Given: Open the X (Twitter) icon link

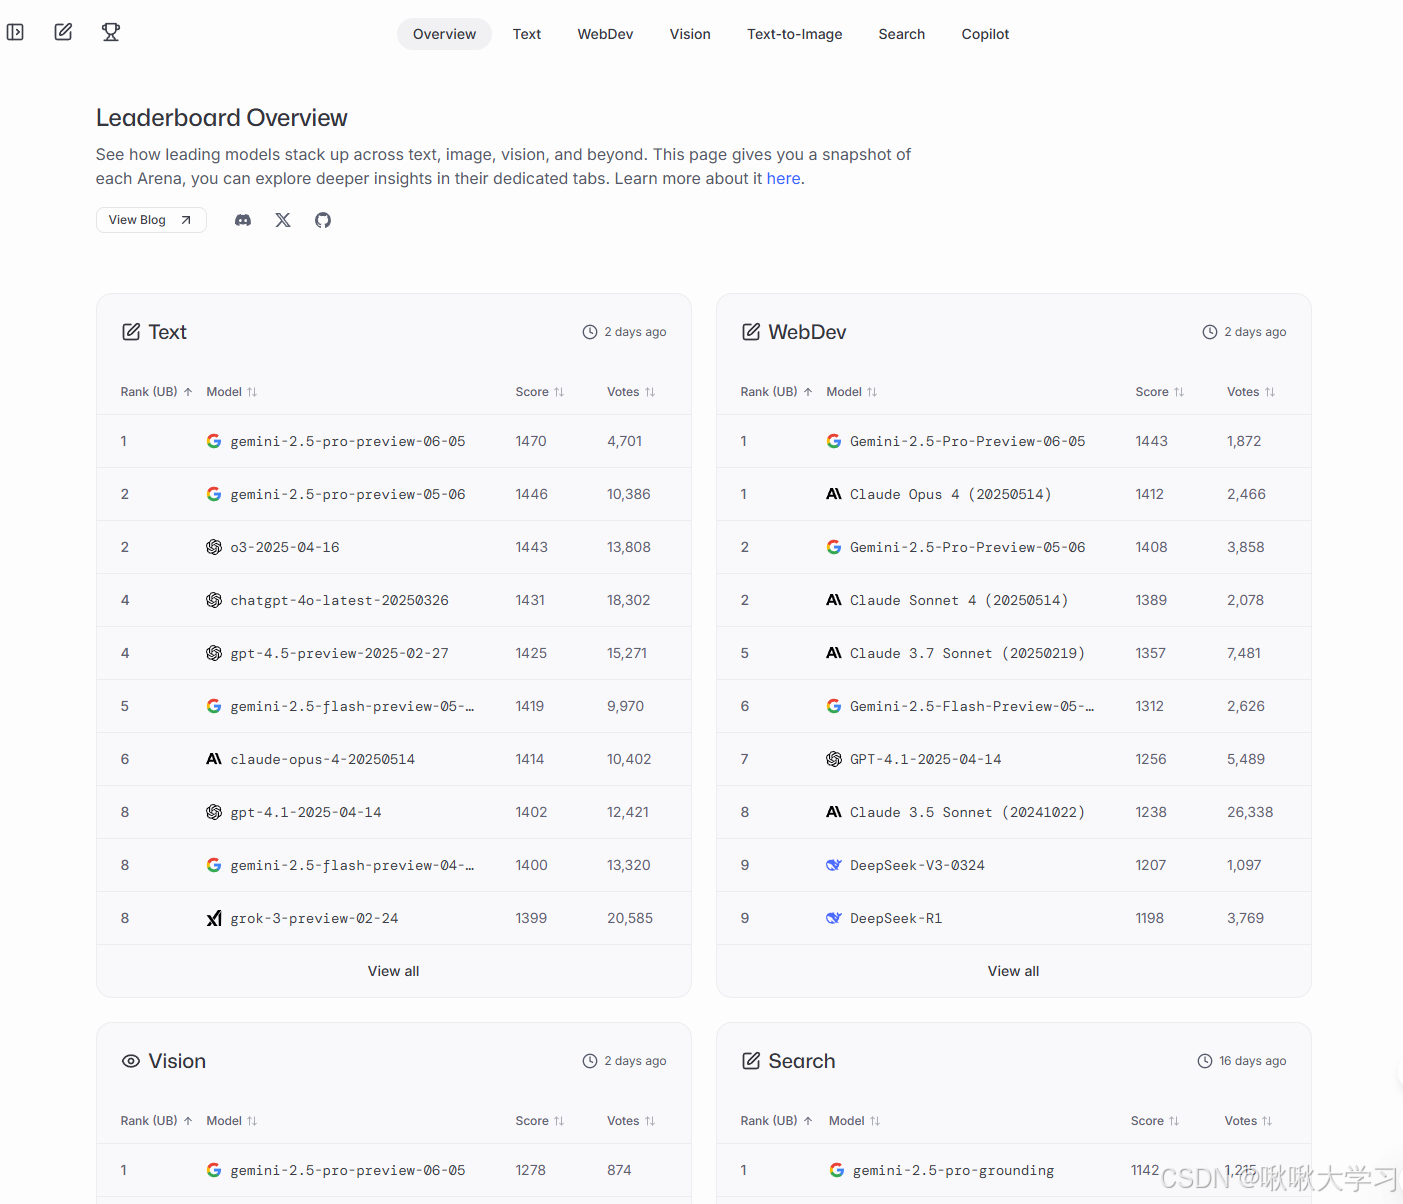Looking at the screenshot, I should (283, 220).
